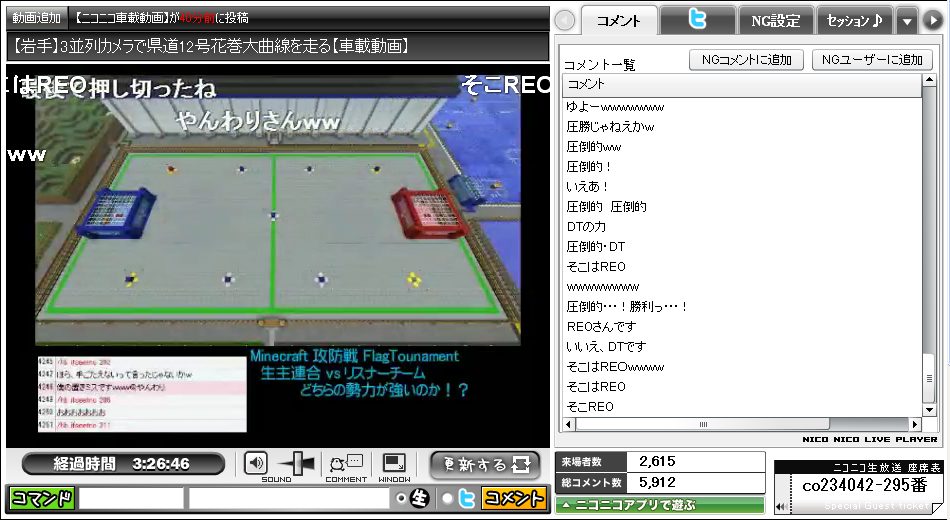Select comment 圧倒的・DT
This screenshot has width=950, height=520.
click(x=742, y=247)
